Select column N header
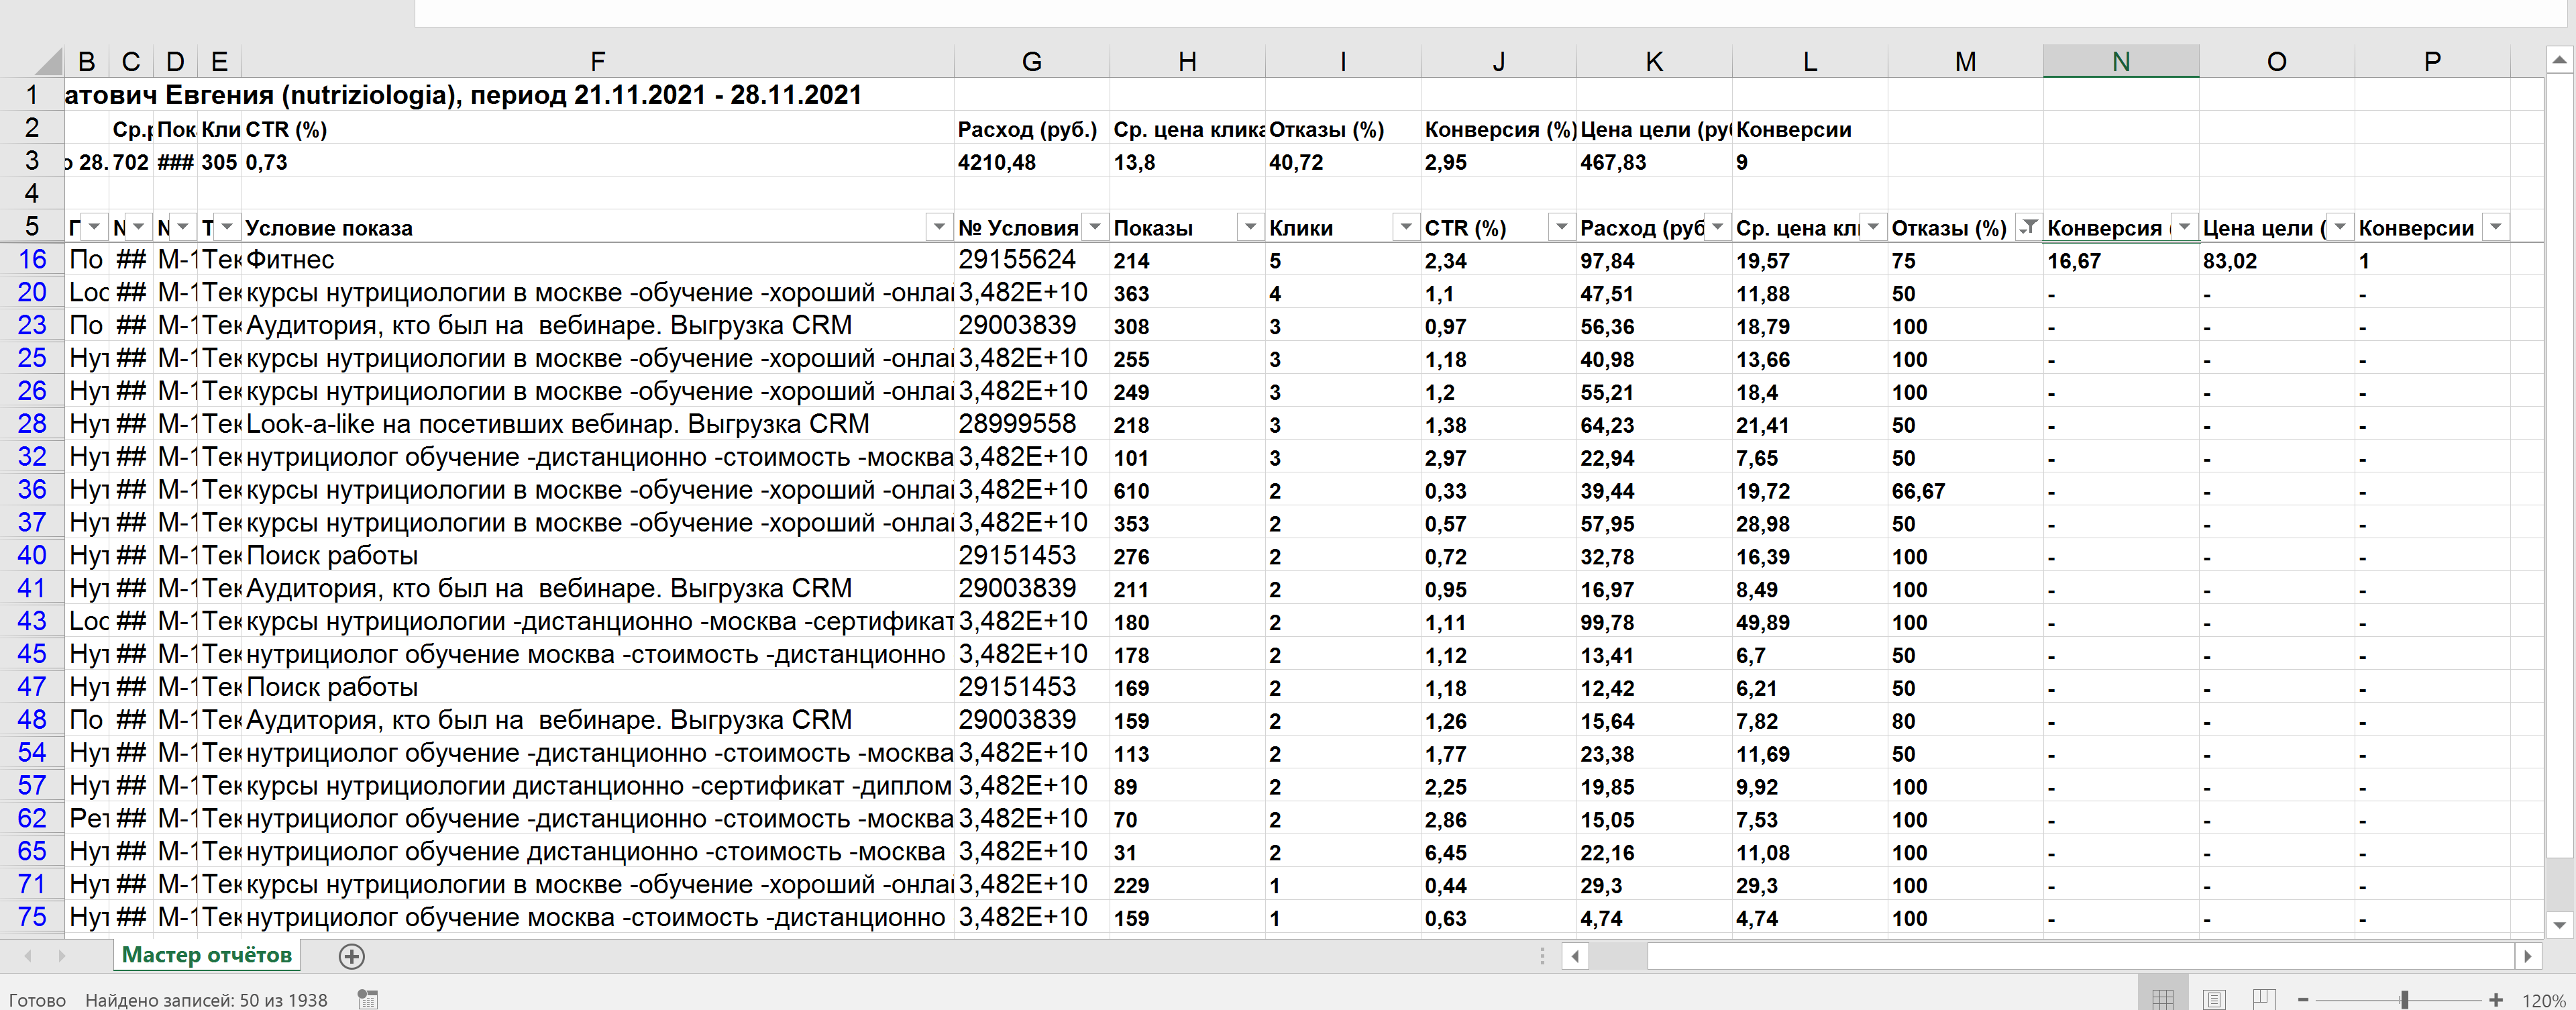Image resolution: width=2576 pixels, height=1010 pixels. [x=2120, y=62]
